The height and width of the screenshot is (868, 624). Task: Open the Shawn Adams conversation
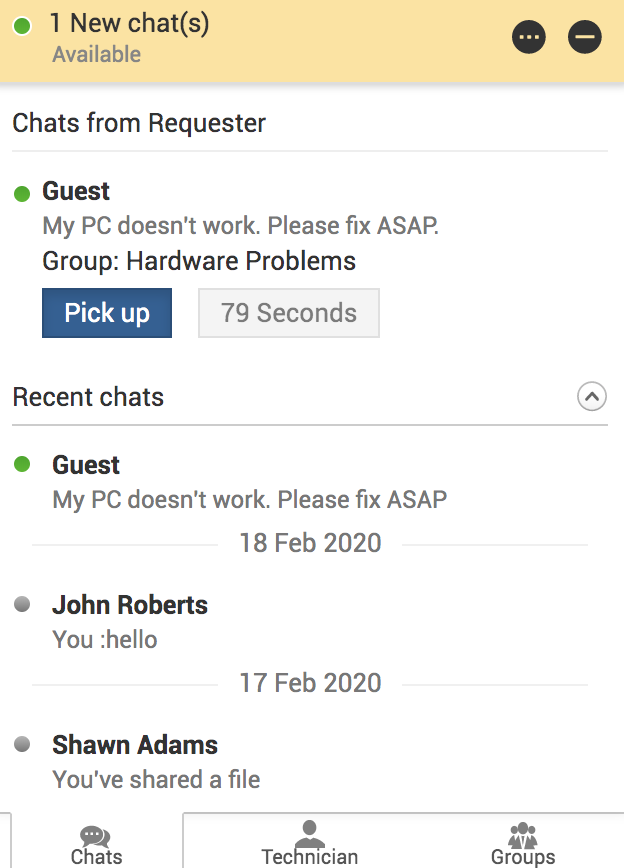tap(135, 745)
